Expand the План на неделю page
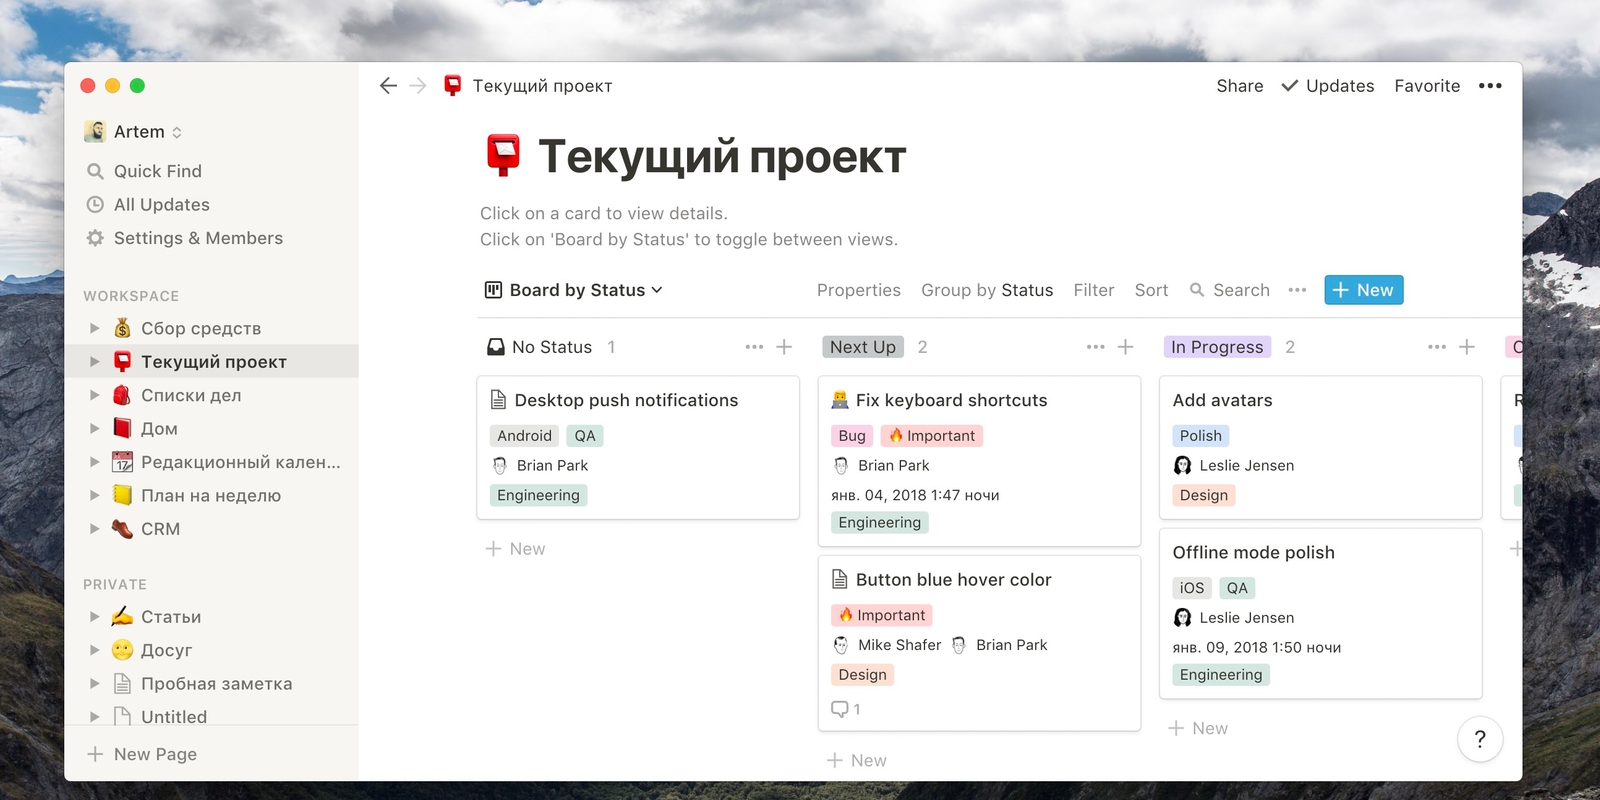 tap(95, 495)
